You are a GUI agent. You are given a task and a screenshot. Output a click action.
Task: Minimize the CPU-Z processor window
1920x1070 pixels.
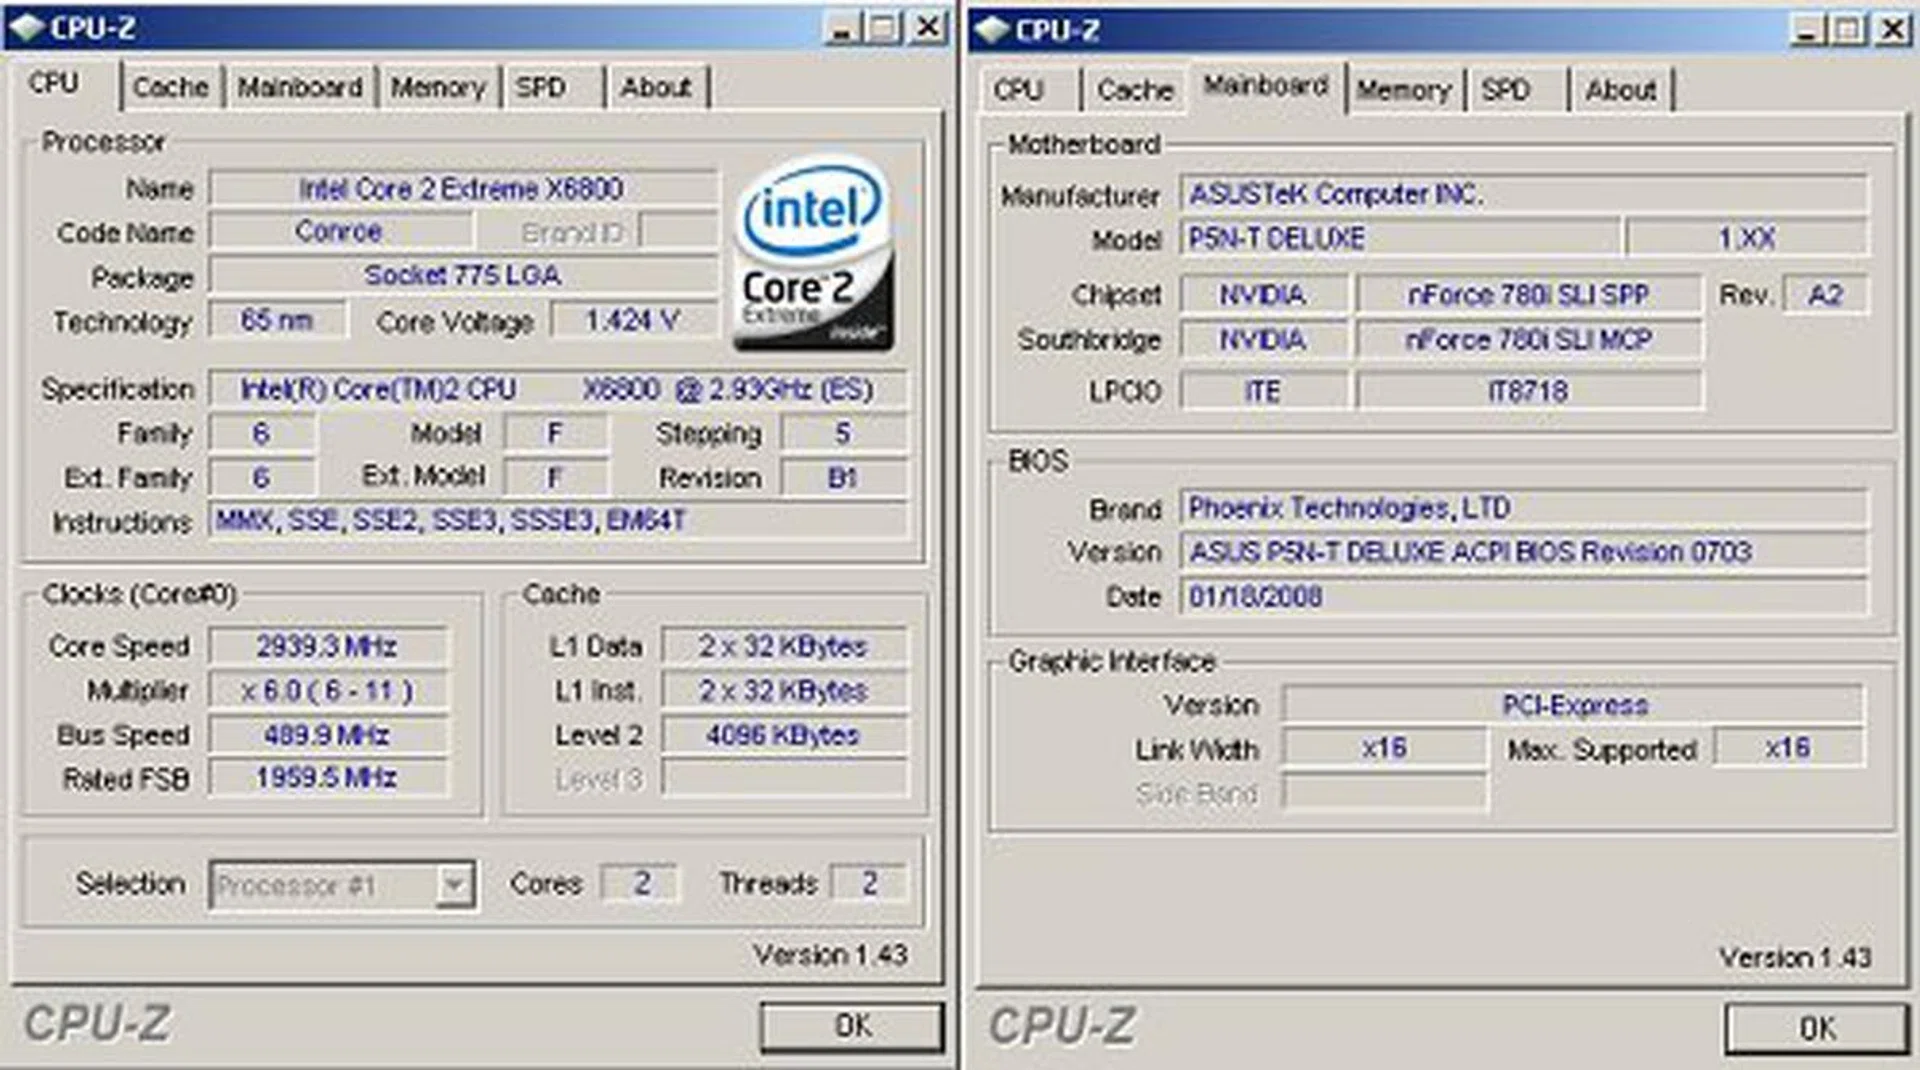(842, 28)
